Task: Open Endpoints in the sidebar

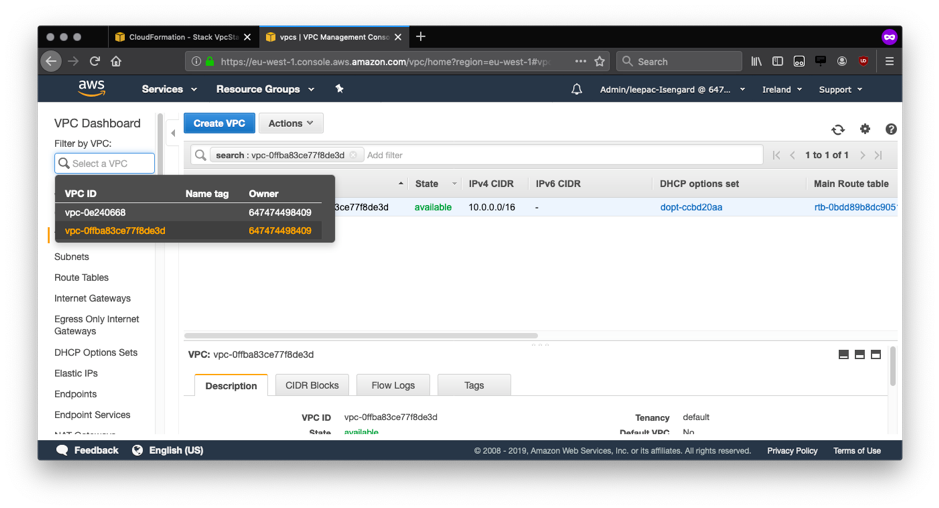Action: pos(75,394)
